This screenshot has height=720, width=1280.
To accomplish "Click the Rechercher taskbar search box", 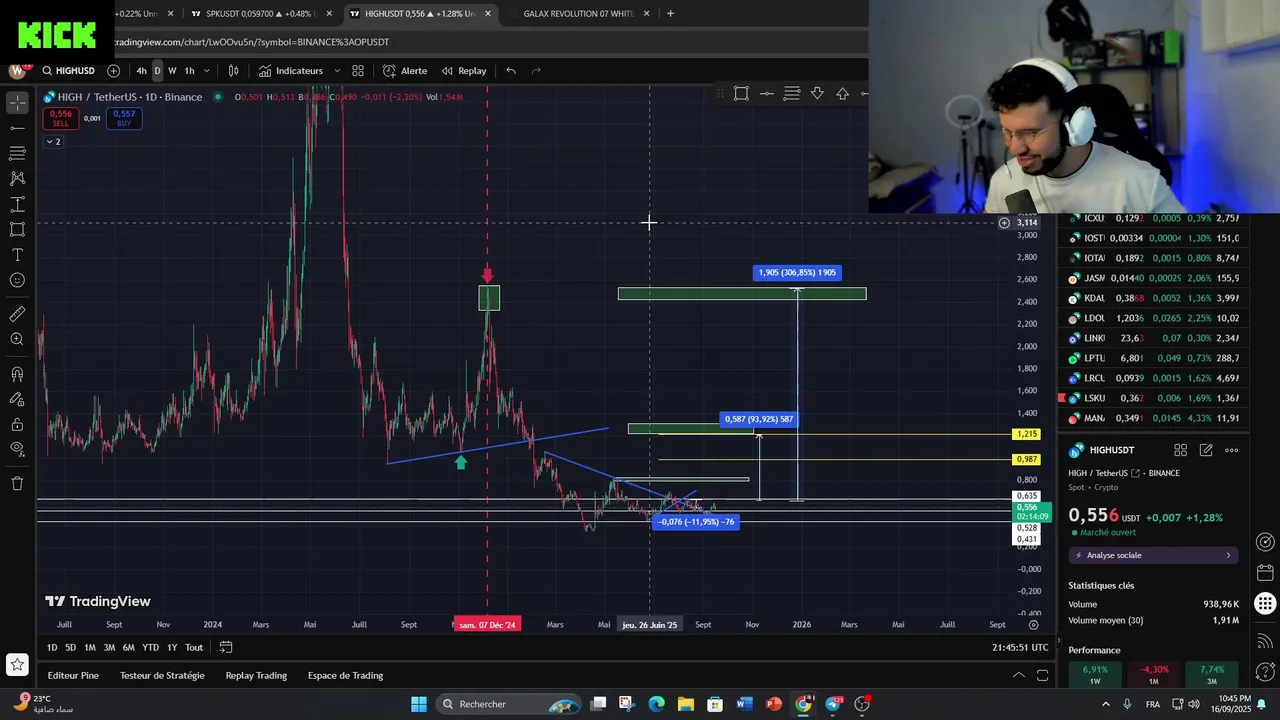I will point(508,704).
